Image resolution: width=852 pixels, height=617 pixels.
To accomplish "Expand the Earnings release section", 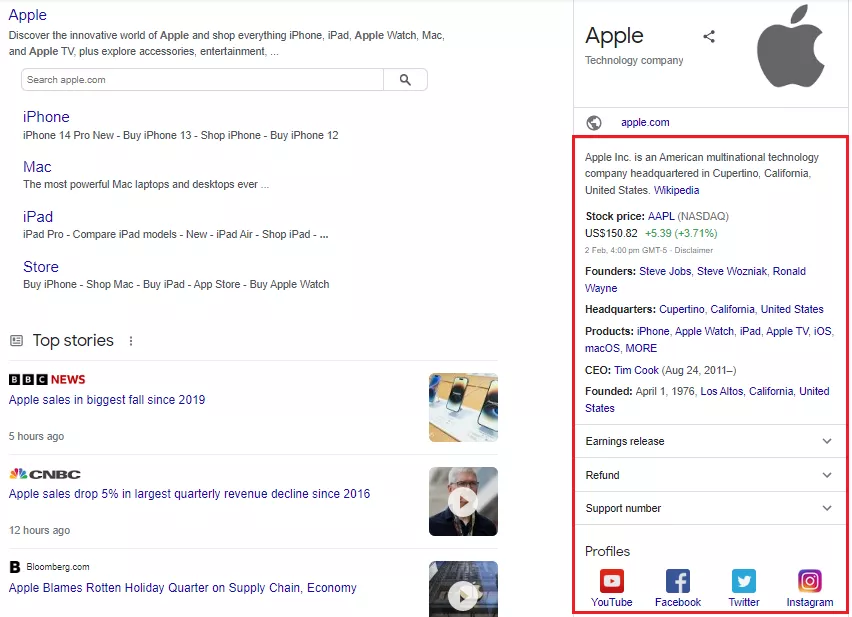I will point(710,441).
